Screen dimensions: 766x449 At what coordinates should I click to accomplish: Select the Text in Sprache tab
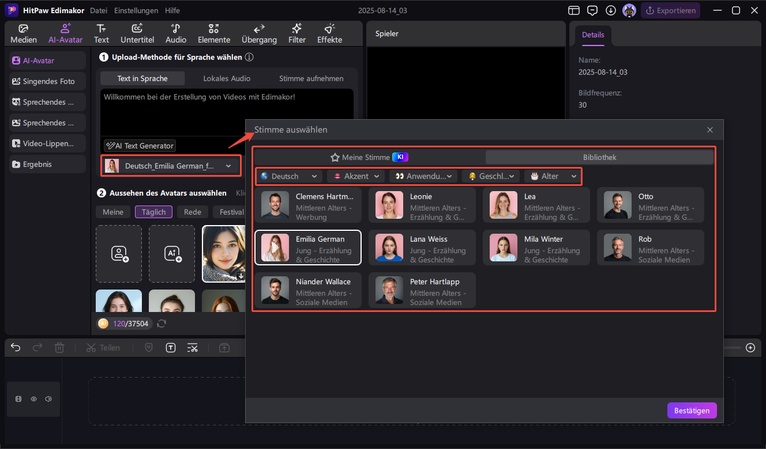(142, 78)
